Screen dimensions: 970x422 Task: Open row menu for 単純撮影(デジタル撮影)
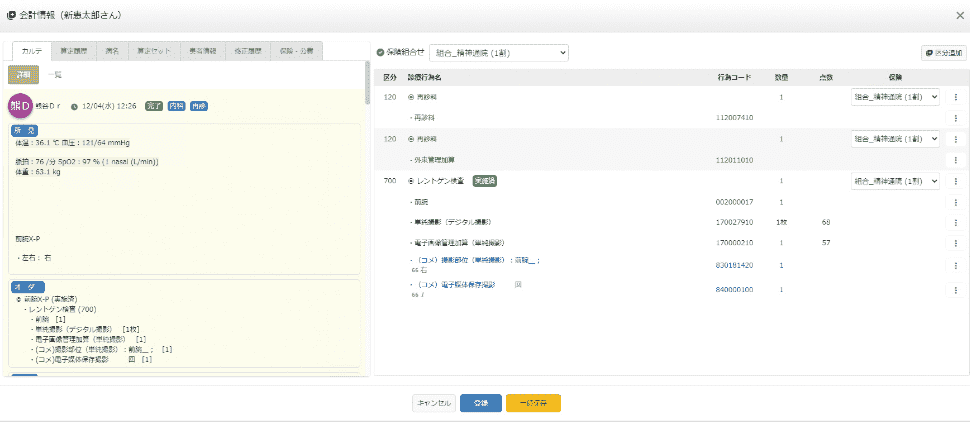pyautogui.click(x=955, y=222)
